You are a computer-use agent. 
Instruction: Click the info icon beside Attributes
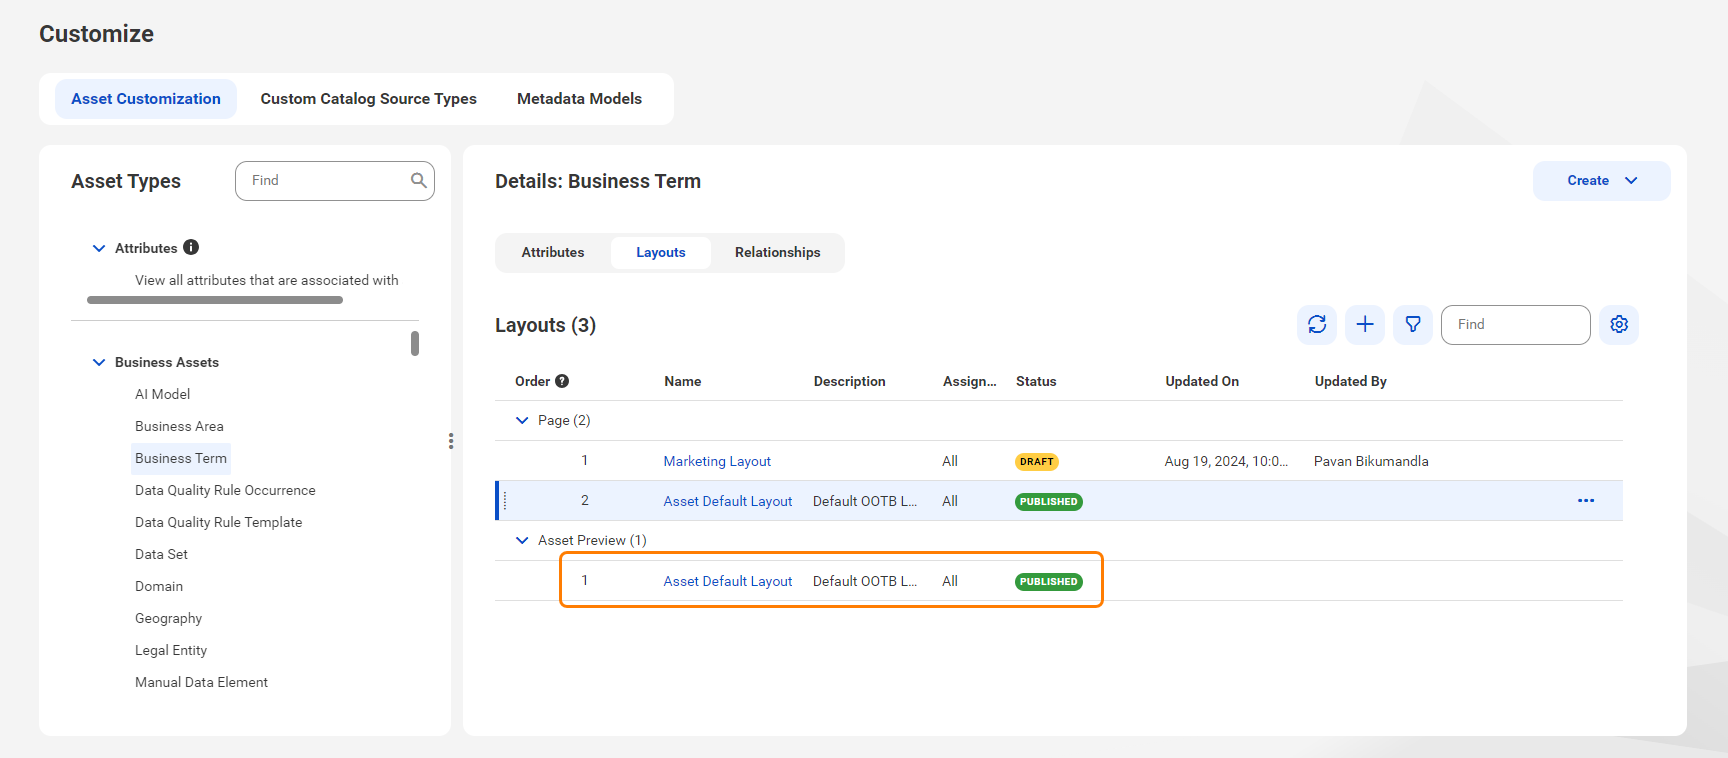coord(191,247)
